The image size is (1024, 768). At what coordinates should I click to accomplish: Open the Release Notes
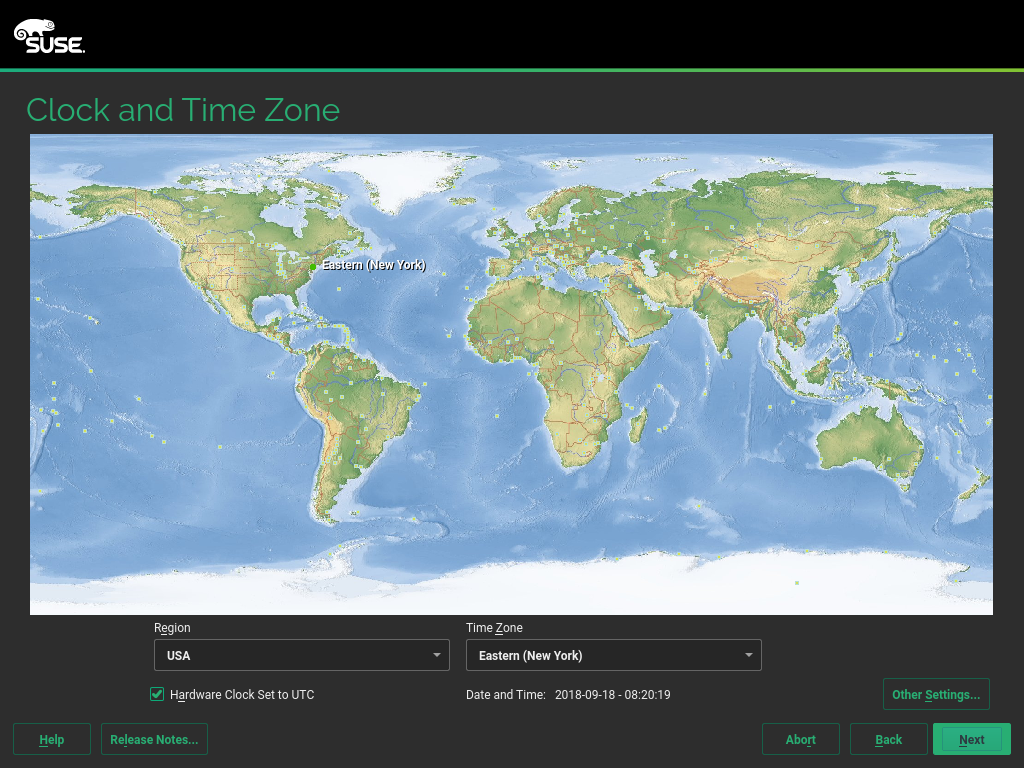(154, 739)
